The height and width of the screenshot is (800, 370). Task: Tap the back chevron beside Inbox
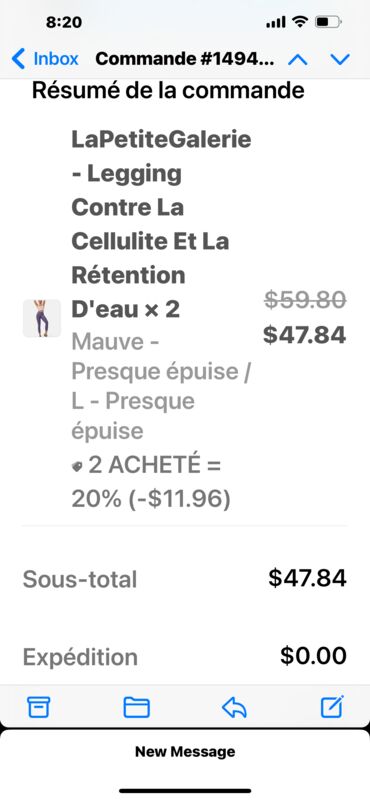tap(18, 59)
